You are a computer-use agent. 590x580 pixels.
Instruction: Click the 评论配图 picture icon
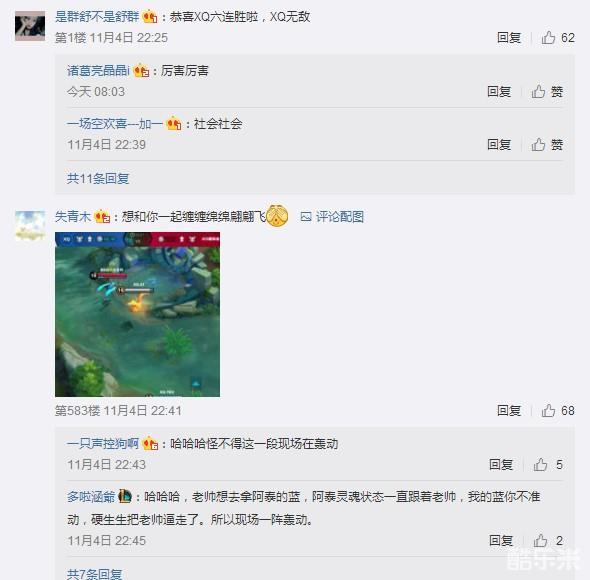pyautogui.click(x=306, y=216)
